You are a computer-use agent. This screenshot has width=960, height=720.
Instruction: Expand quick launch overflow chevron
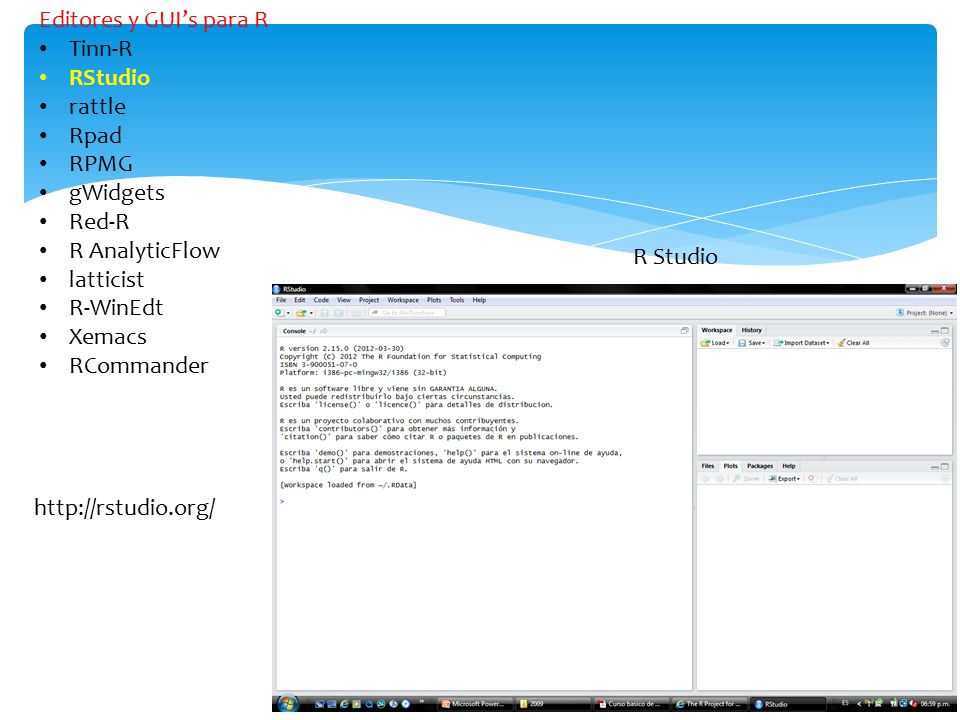(422, 702)
